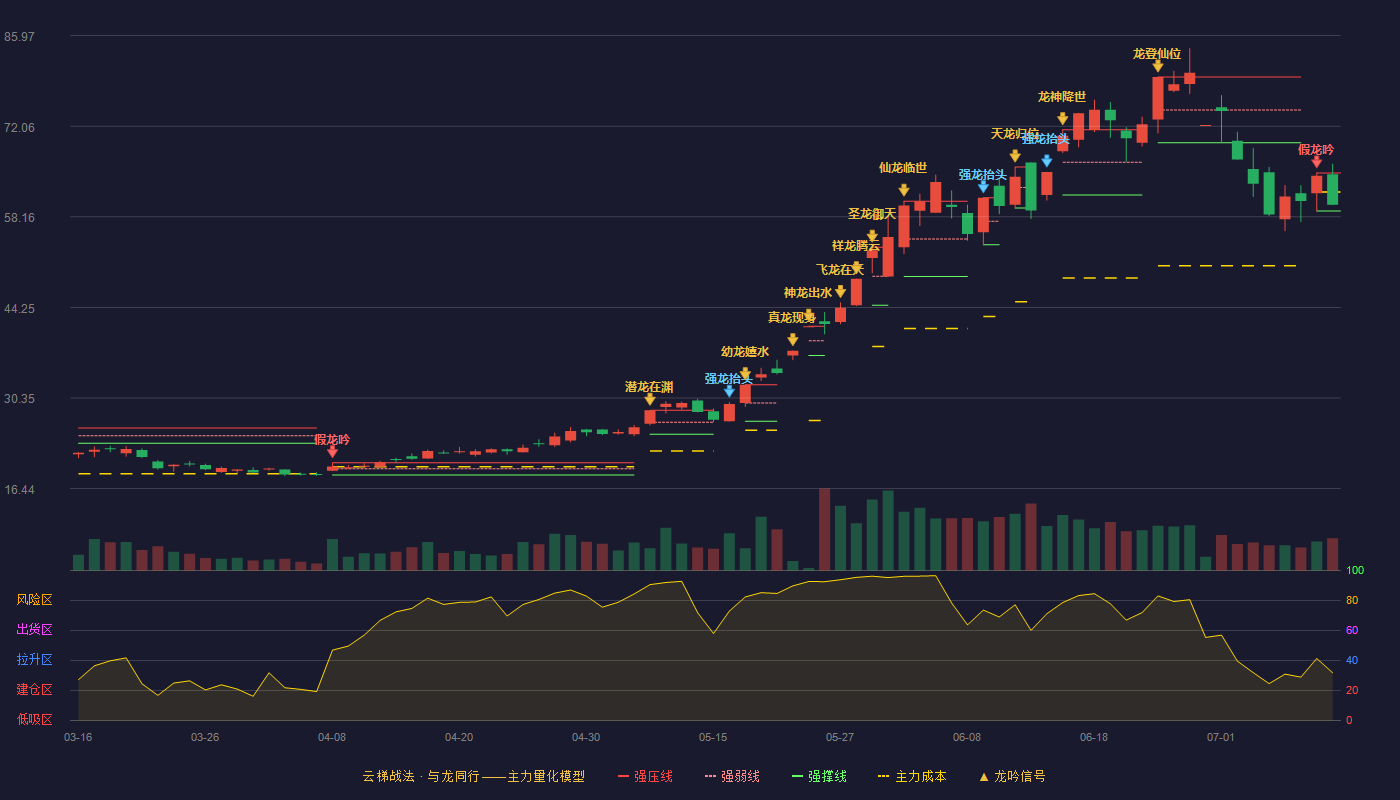
Task: Click the 强龙抬头 marker right of 仙龙临世
Action: point(983,187)
